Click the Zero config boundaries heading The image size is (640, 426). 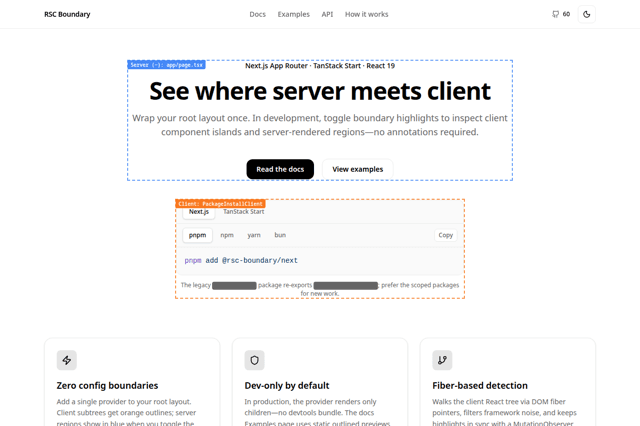[x=107, y=386]
